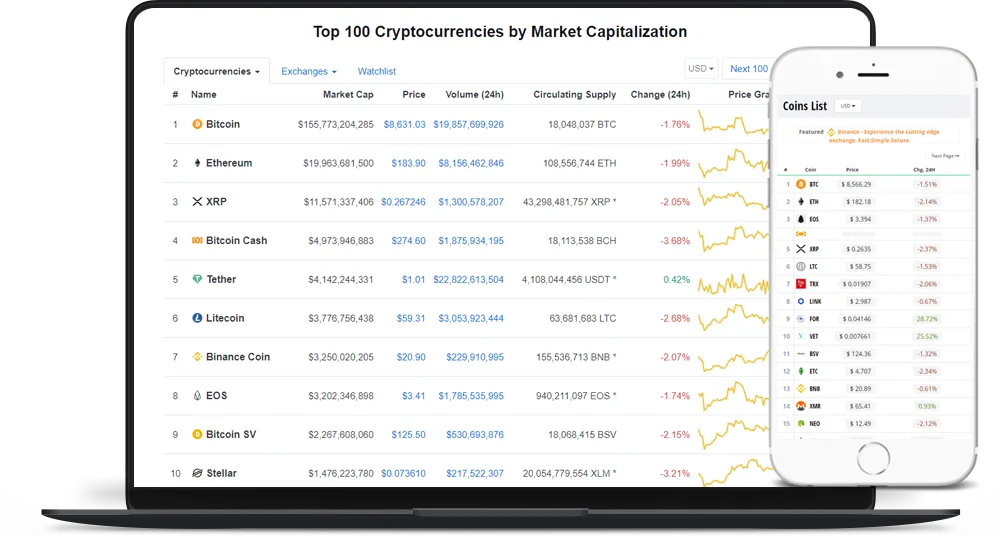Open the Cryptocurrencies dropdown tab
The width and height of the screenshot is (1000, 539).
[x=216, y=71]
